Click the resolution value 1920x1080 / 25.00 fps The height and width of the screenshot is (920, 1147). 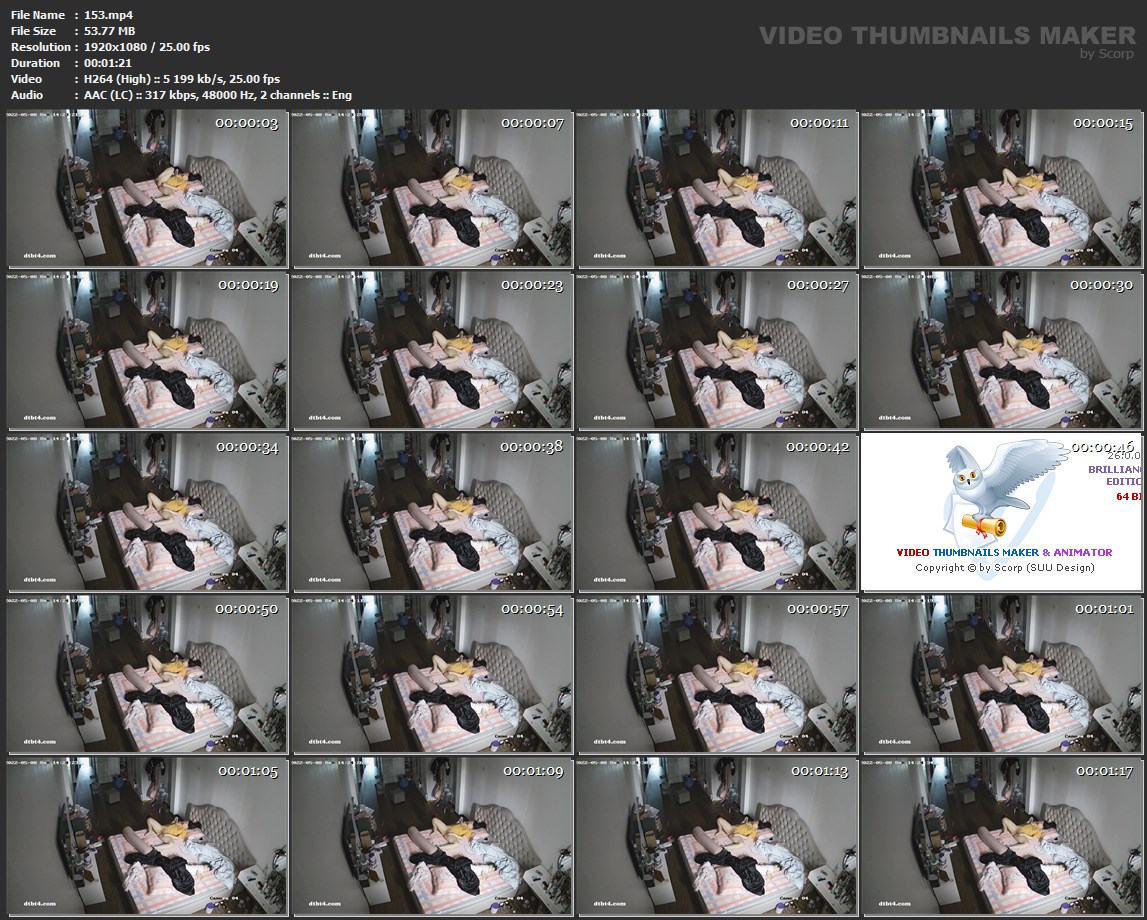[x=147, y=47]
